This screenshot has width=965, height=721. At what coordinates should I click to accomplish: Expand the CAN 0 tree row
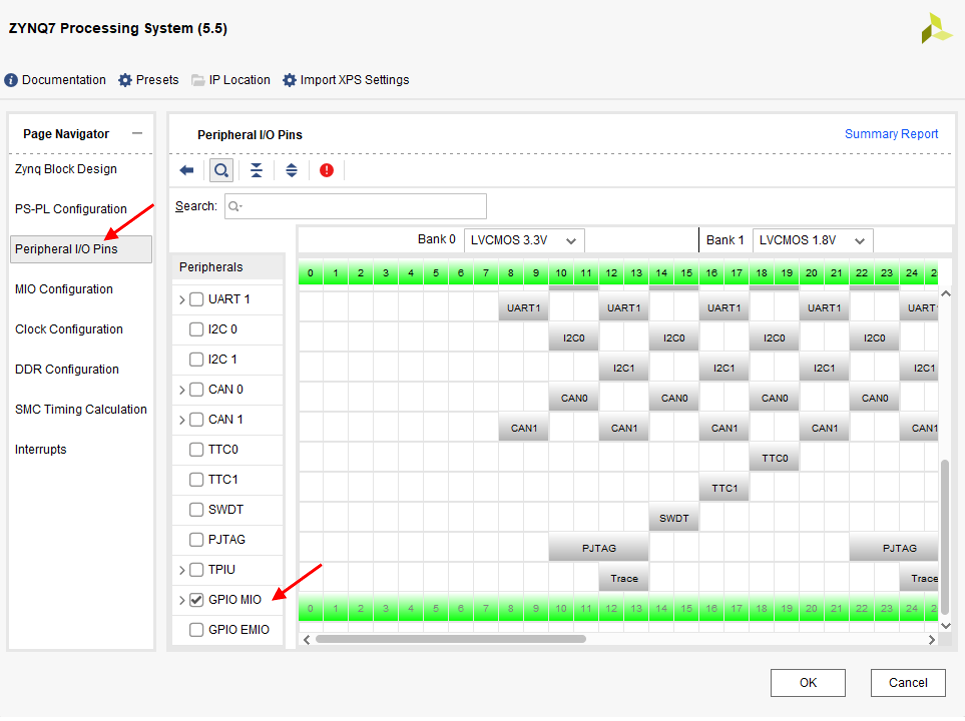[x=182, y=390]
